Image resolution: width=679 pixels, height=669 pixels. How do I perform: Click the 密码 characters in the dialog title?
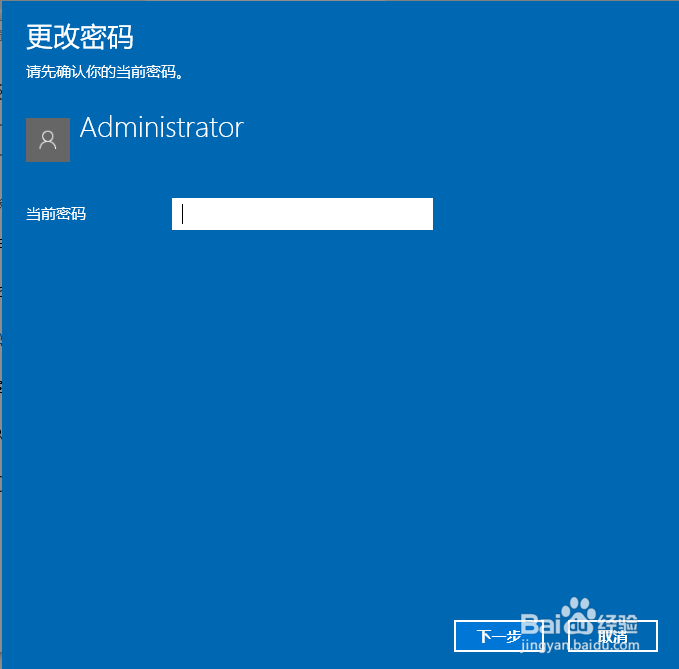pos(107,37)
